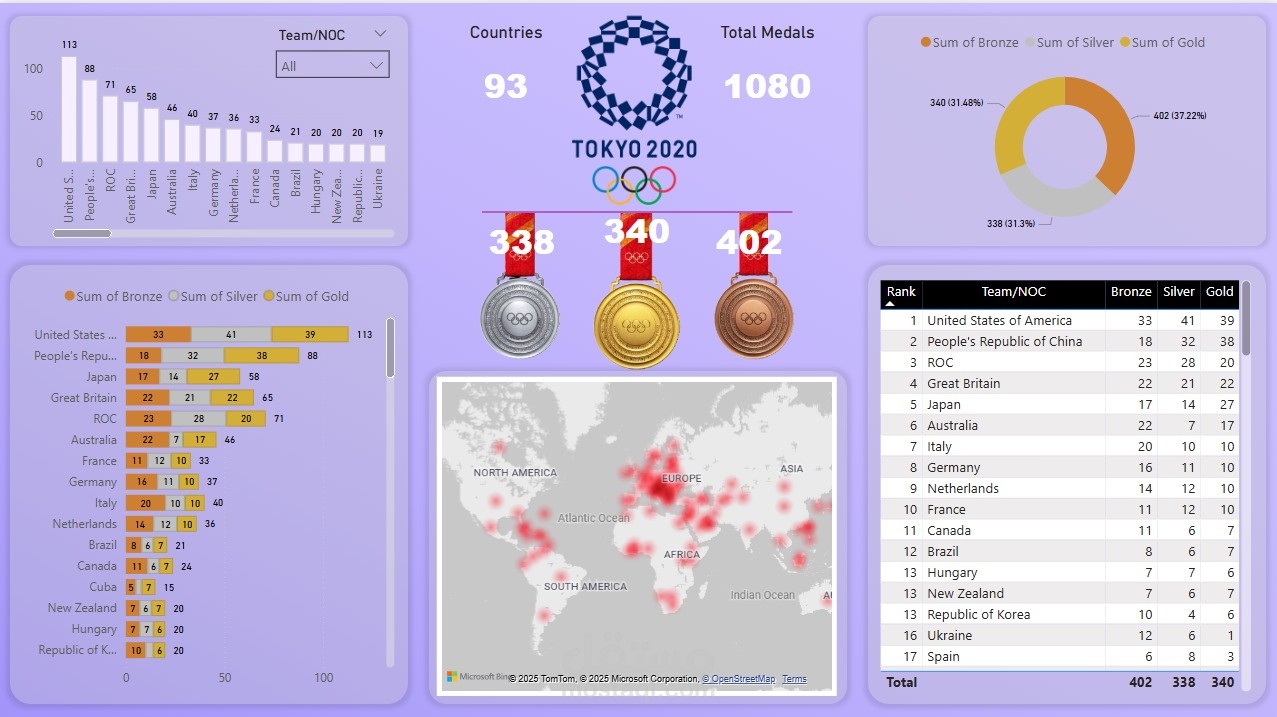
Task: Click the Cuba label in the bar chart
Action: pyautogui.click(x=103, y=587)
